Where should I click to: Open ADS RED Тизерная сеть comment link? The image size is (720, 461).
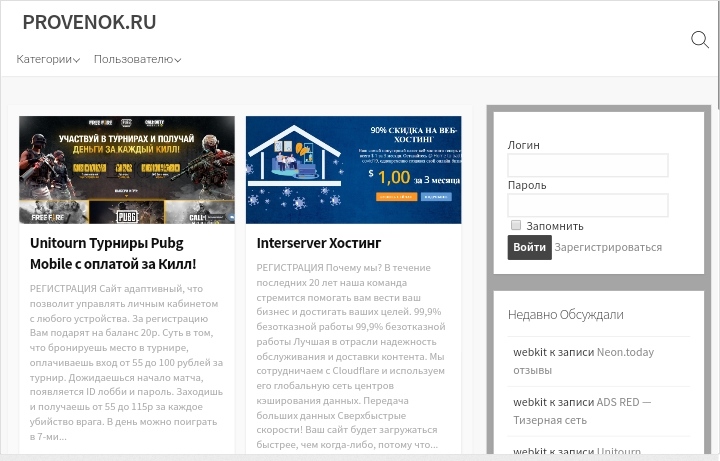click(624, 402)
